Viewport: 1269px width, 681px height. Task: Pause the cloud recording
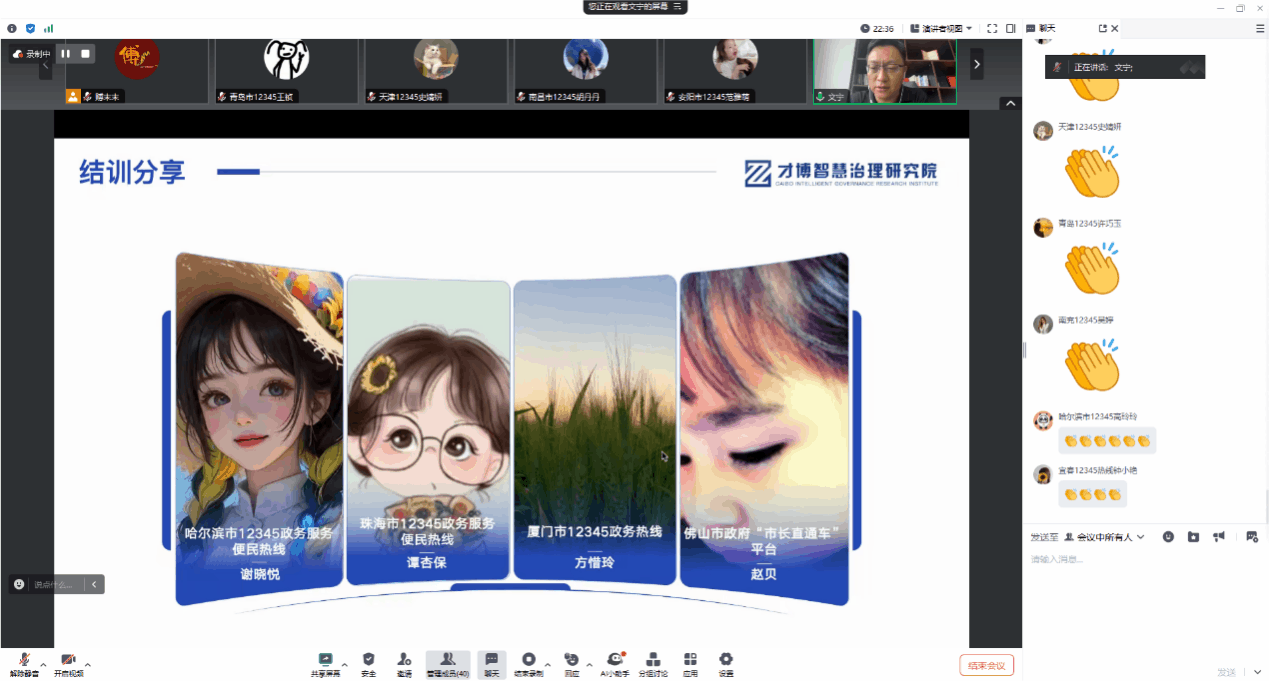pos(65,54)
